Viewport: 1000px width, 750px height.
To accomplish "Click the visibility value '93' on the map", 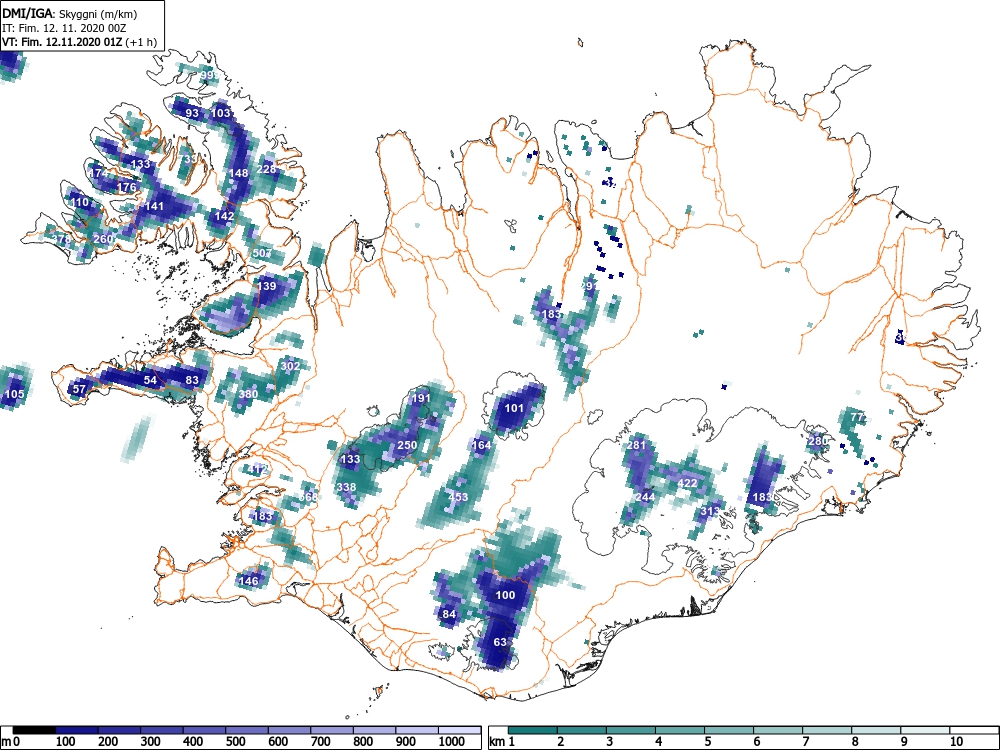I will (192, 113).
